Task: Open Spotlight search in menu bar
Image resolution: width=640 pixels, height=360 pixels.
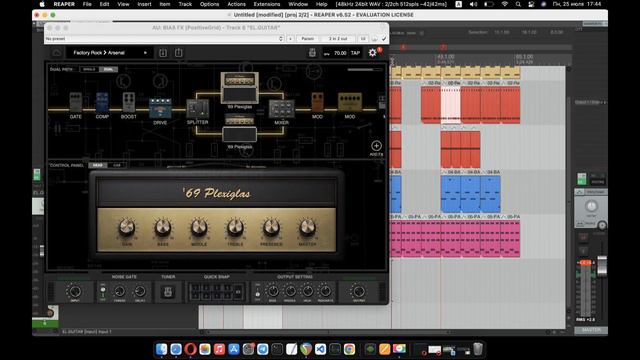Action: [518, 4]
